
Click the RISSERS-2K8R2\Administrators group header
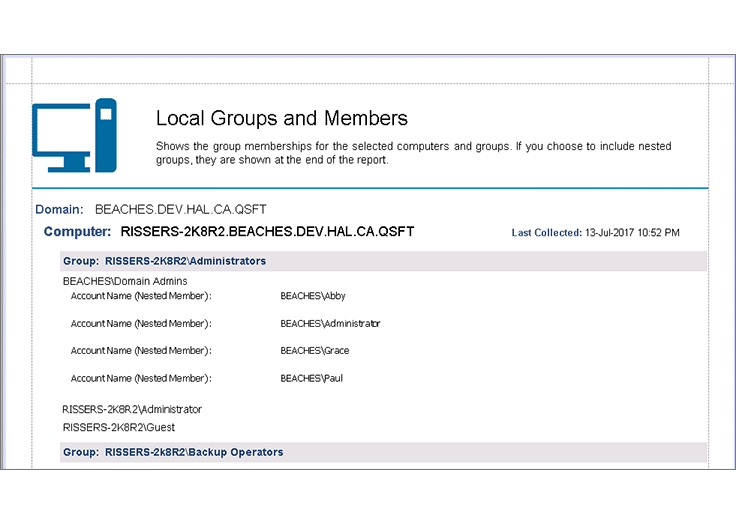click(x=383, y=261)
